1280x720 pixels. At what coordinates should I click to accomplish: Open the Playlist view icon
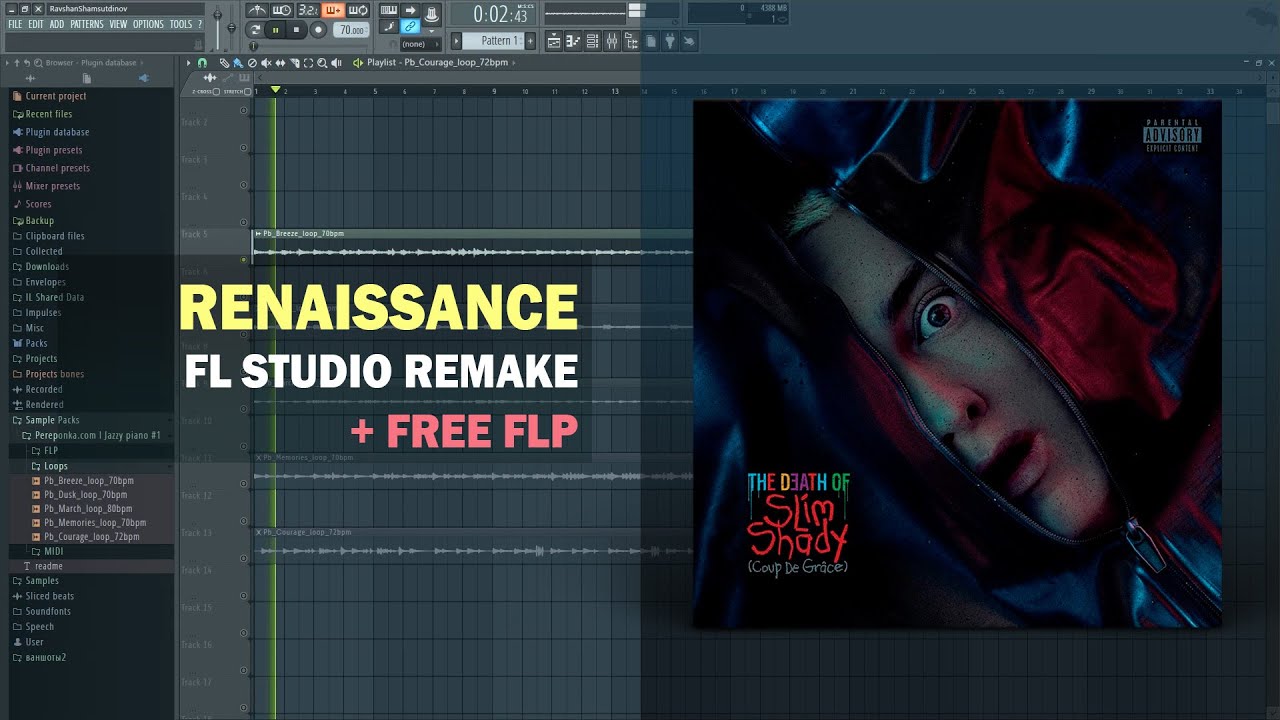point(553,41)
